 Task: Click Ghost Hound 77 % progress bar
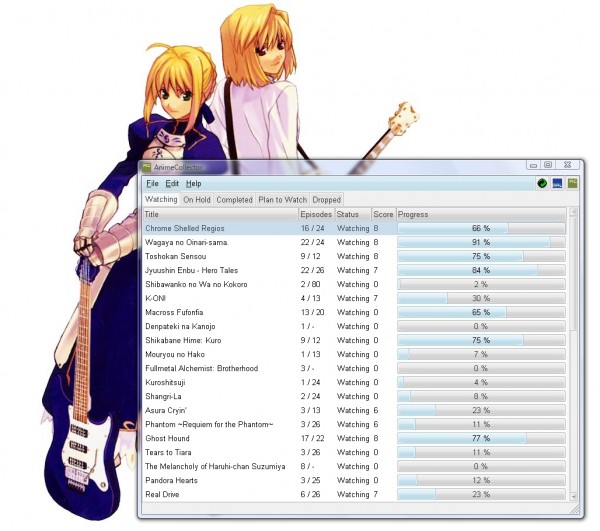tap(481, 438)
